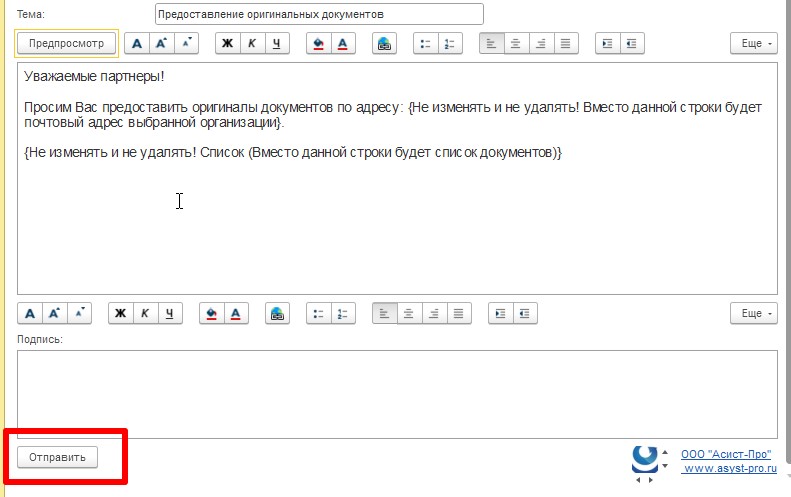Click the Предпросмотр button
The height and width of the screenshot is (497, 791).
pos(67,43)
